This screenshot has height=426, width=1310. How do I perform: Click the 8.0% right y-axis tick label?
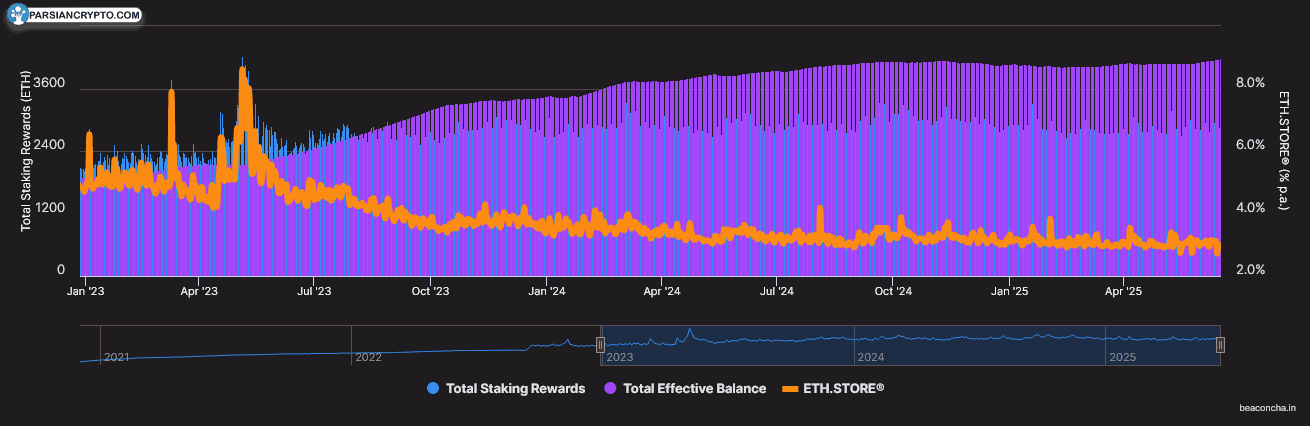[x=1250, y=83]
